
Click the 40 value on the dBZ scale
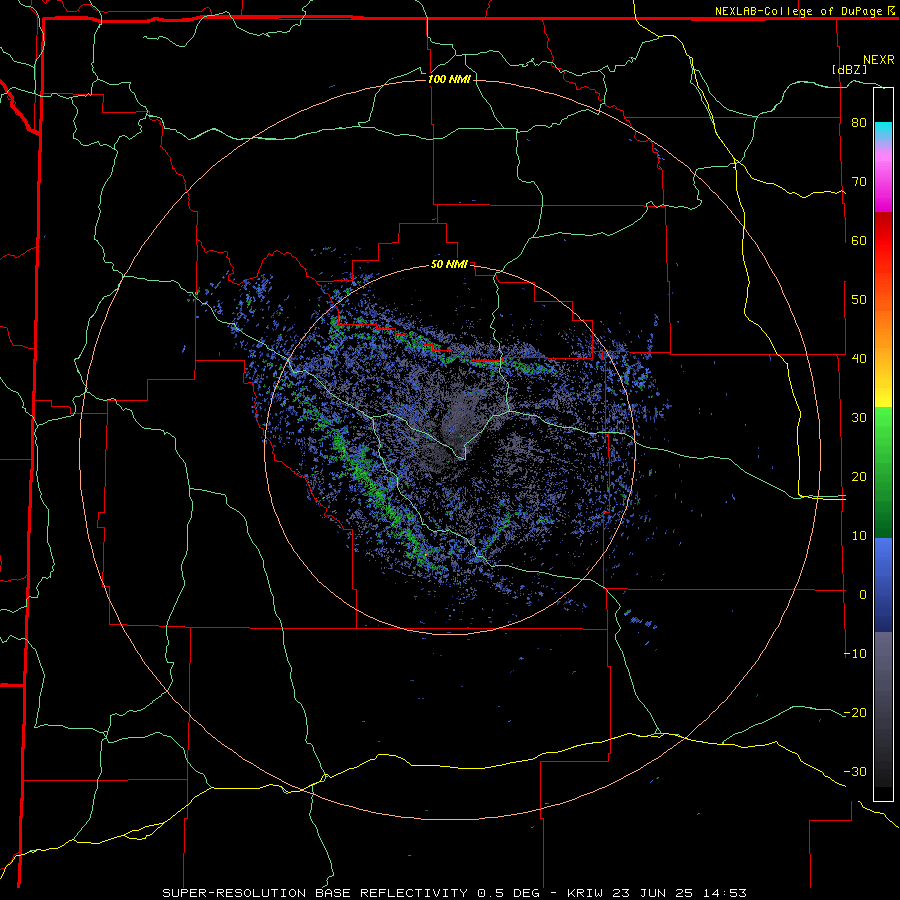(859, 359)
